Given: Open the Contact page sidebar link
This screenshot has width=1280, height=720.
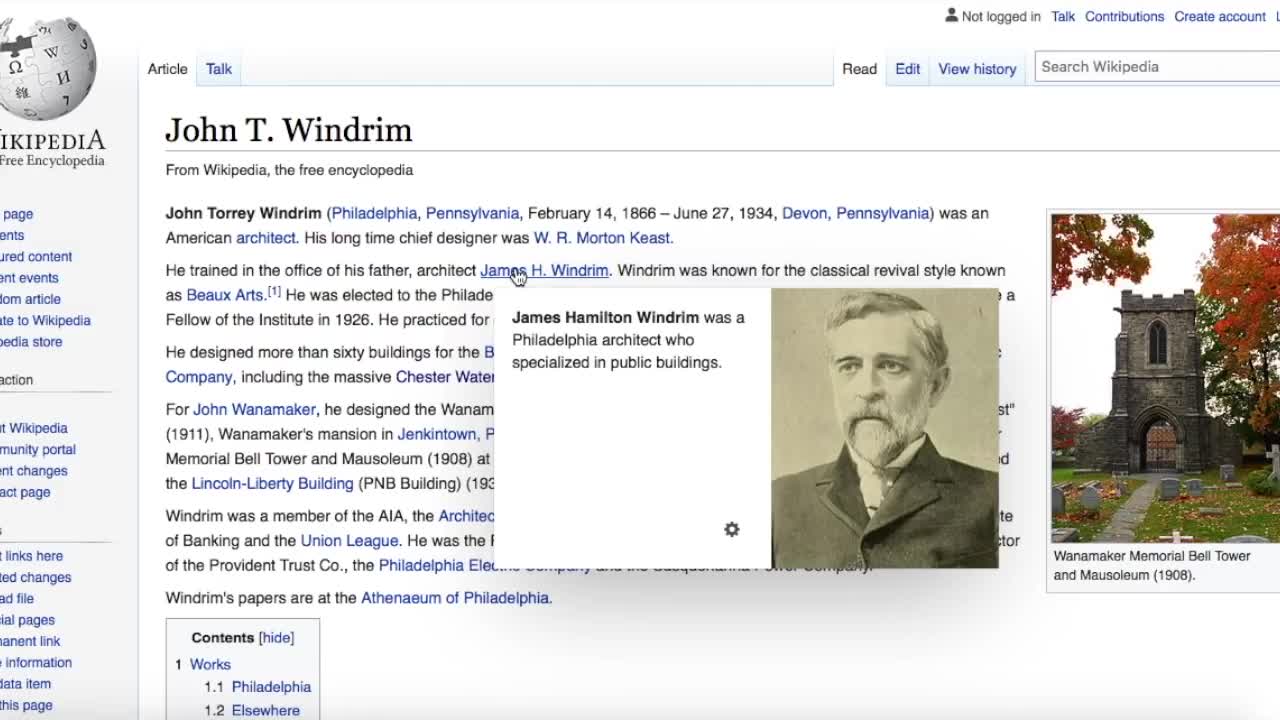Looking at the screenshot, I should pos(25,492).
